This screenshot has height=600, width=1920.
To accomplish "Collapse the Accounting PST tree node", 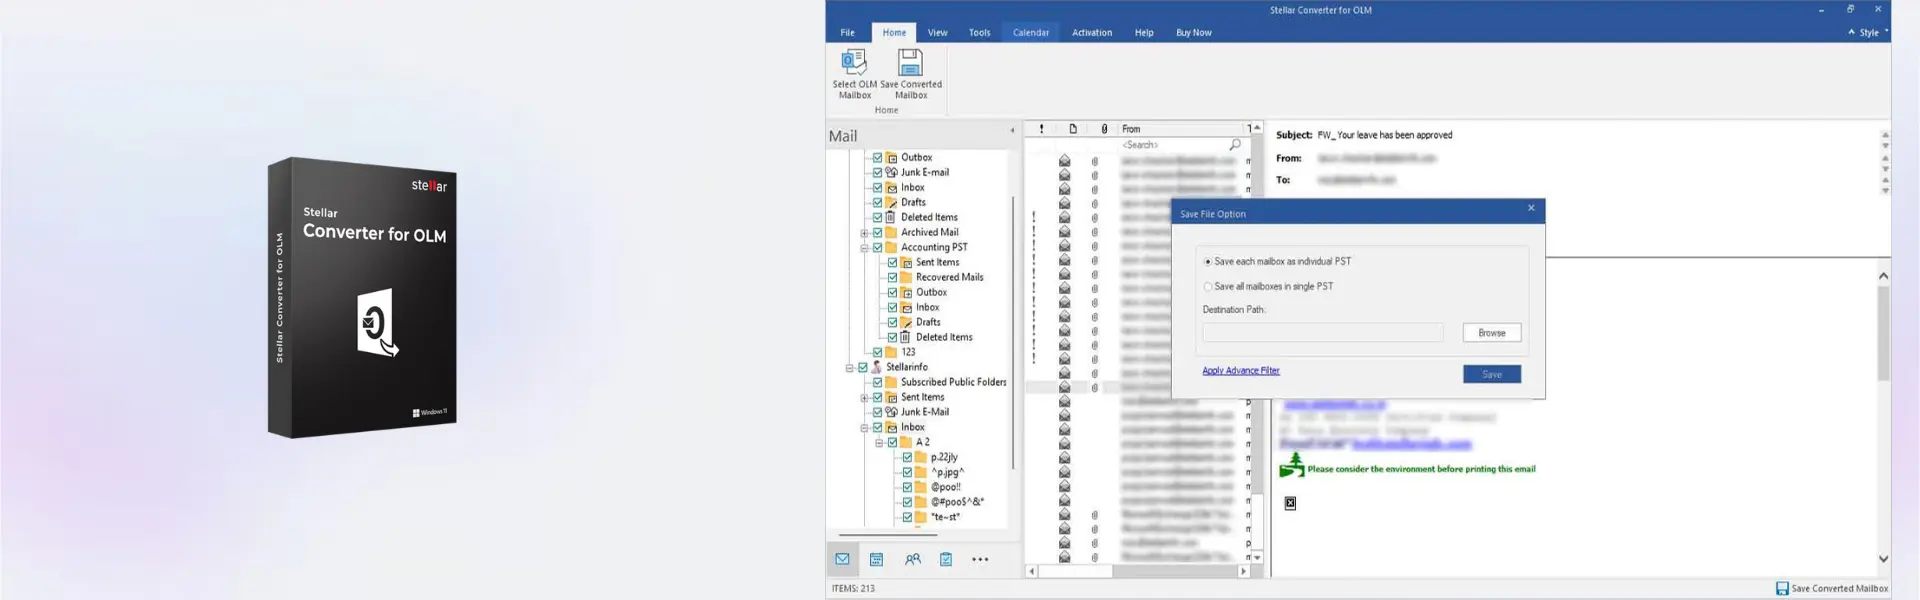I will coord(864,248).
